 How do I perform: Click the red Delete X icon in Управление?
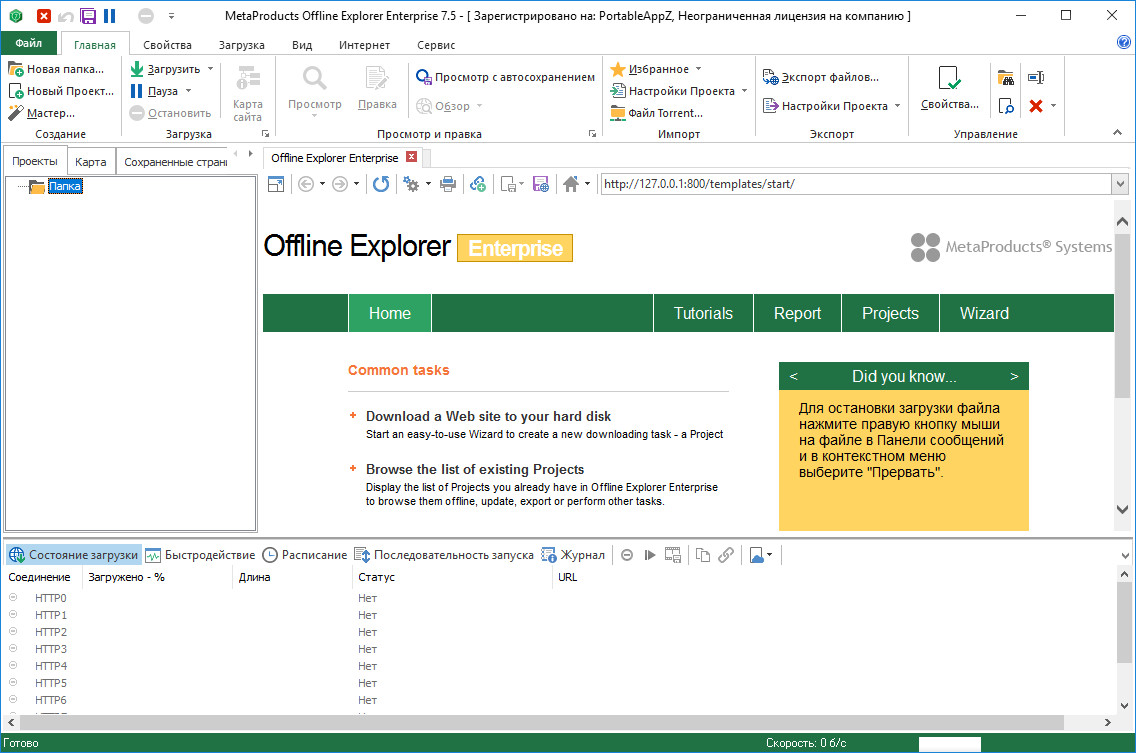[1036, 105]
